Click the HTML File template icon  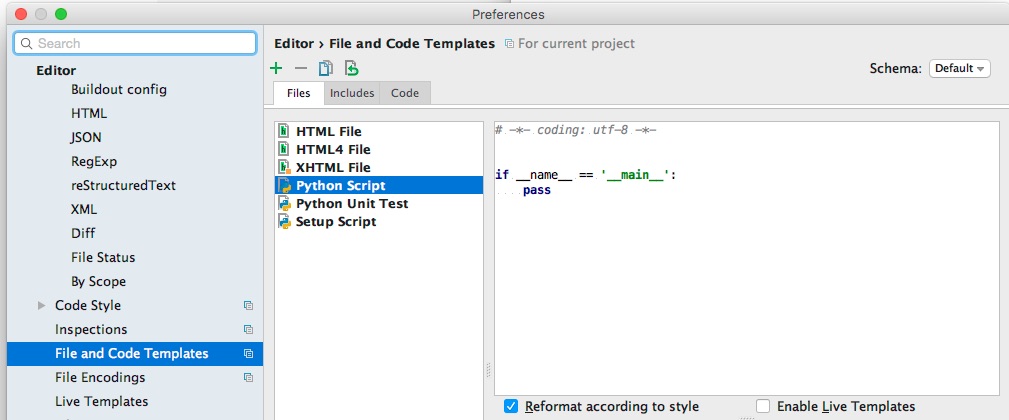(x=285, y=132)
